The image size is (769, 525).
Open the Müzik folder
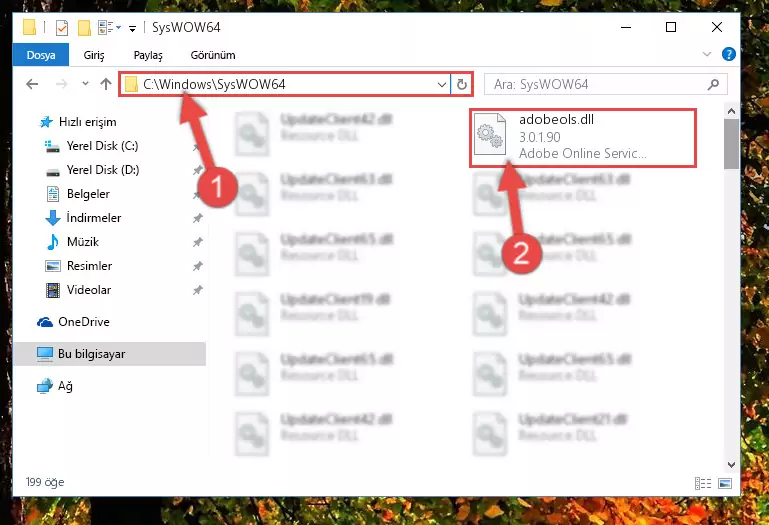pos(73,242)
